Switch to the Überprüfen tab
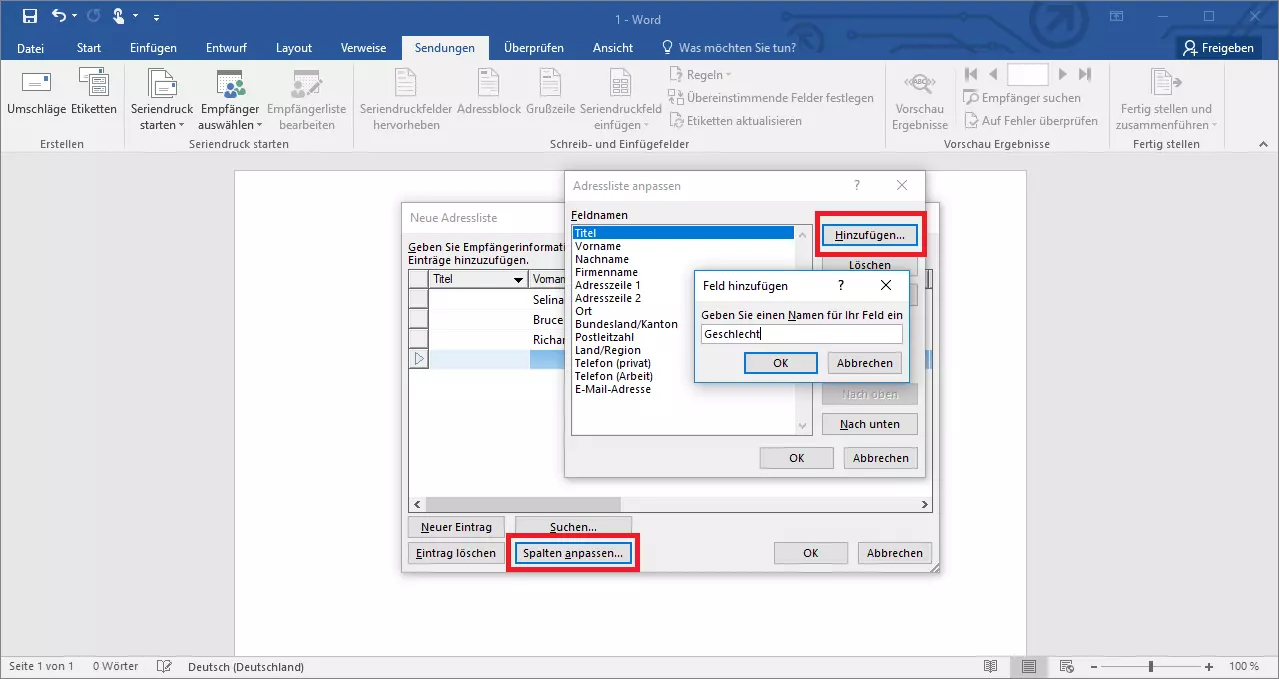The width and height of the screenshot is (1279, 679). point(534,48)
